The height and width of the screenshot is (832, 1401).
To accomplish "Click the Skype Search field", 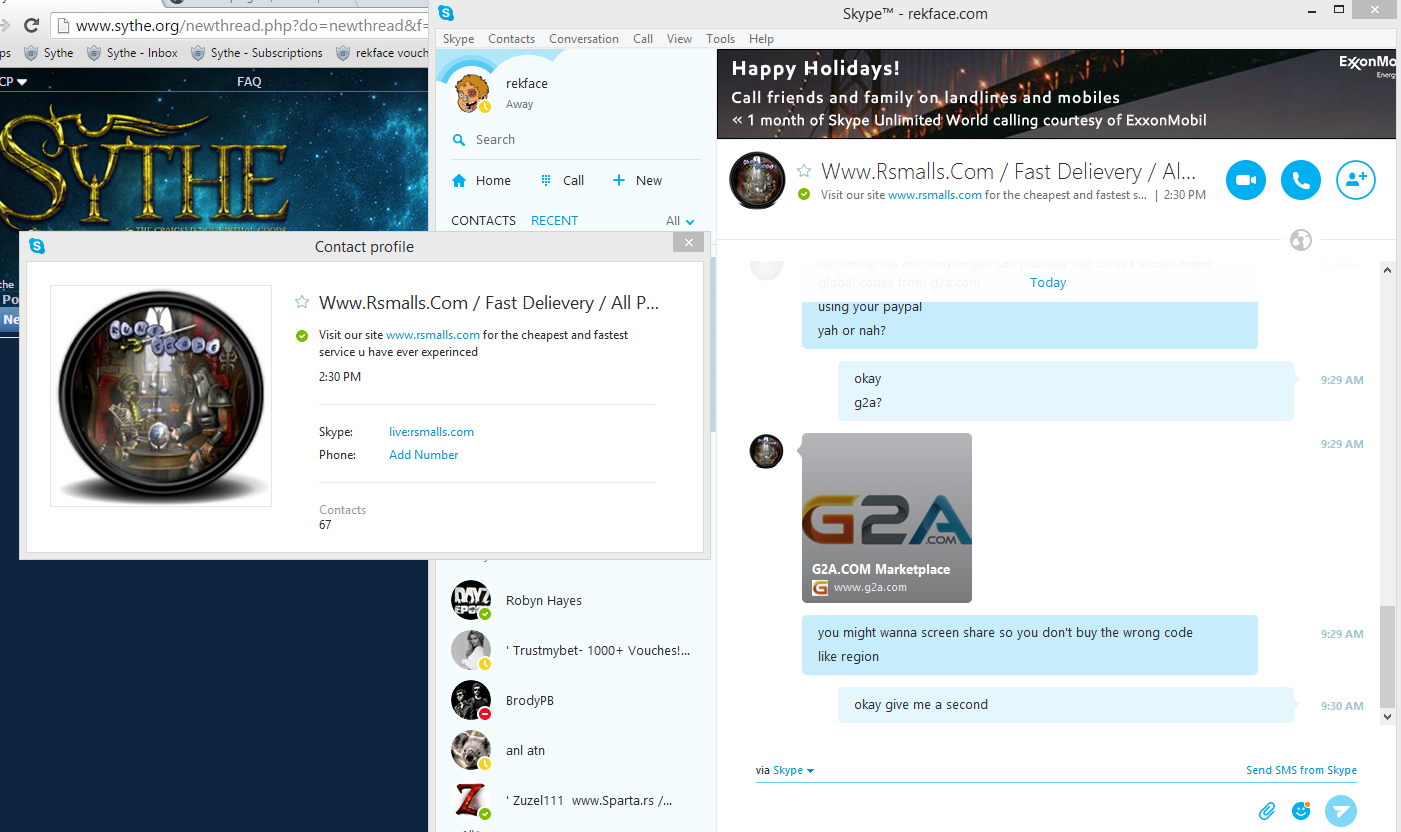I will 575,140.
